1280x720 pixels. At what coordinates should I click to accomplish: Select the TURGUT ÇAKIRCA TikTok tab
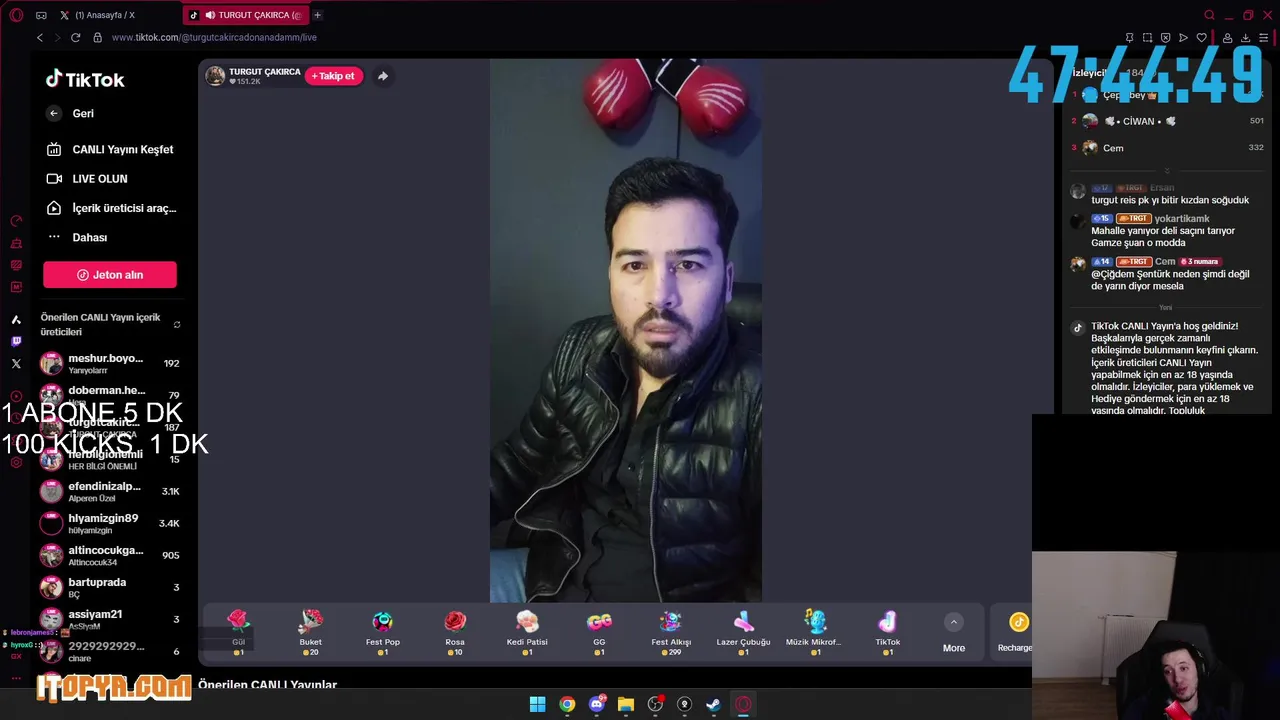[246, 15]
